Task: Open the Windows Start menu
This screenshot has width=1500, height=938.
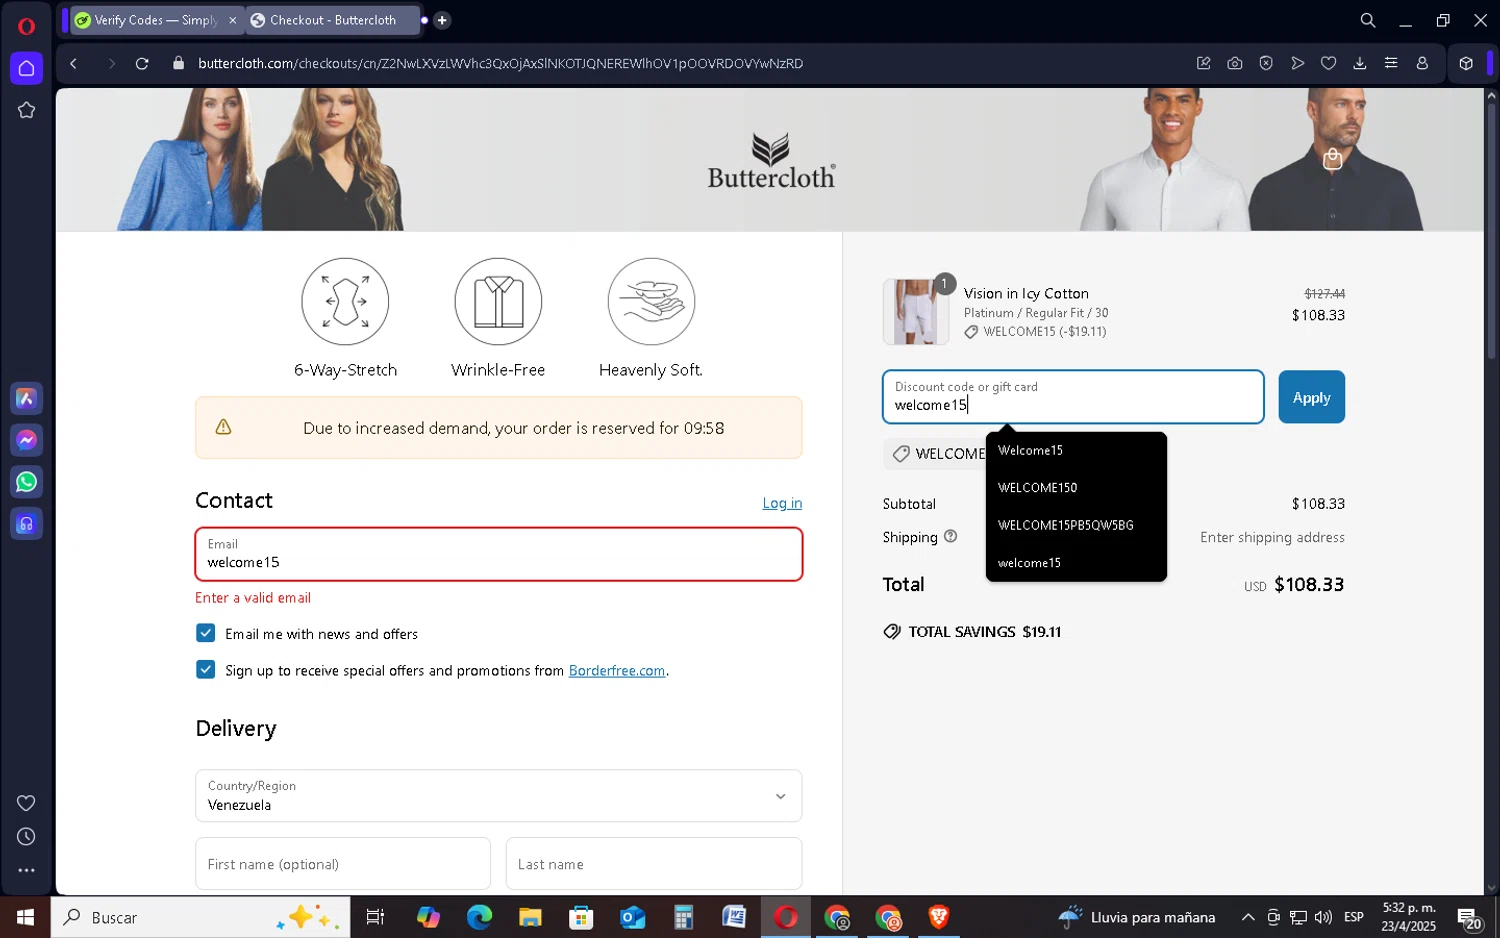Action: [25, 917]
